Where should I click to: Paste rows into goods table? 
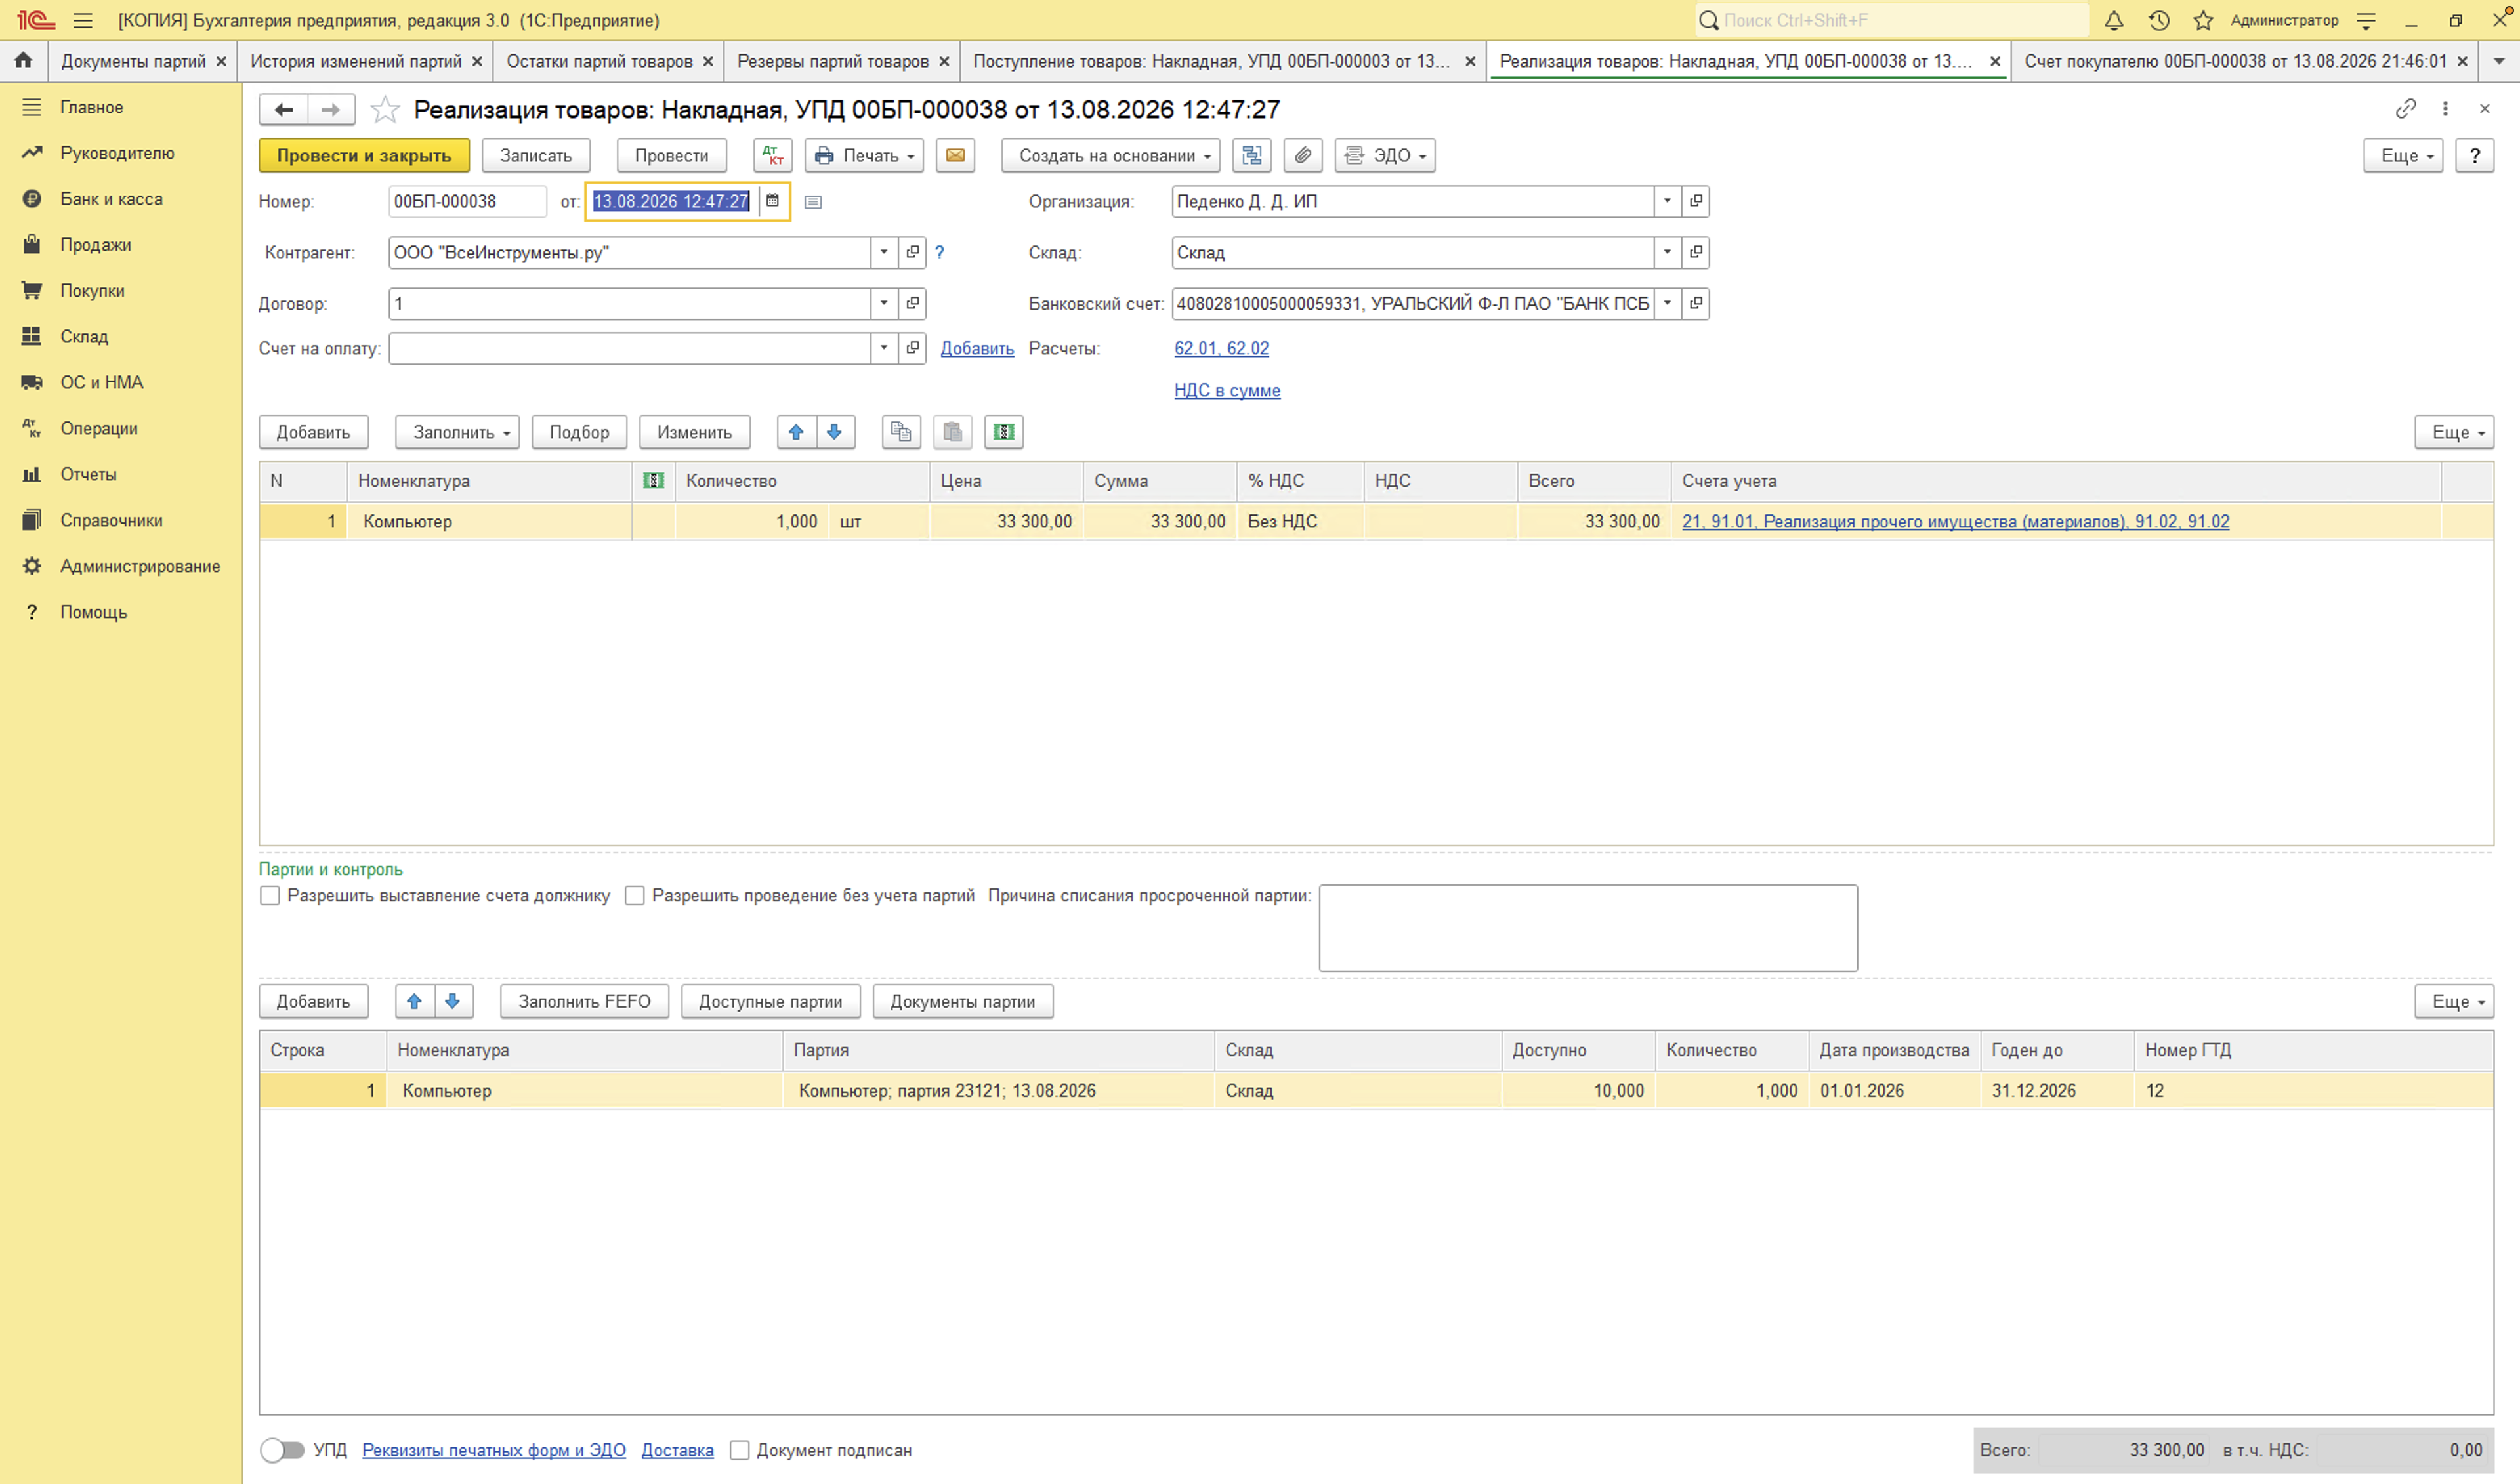[953, 432]
